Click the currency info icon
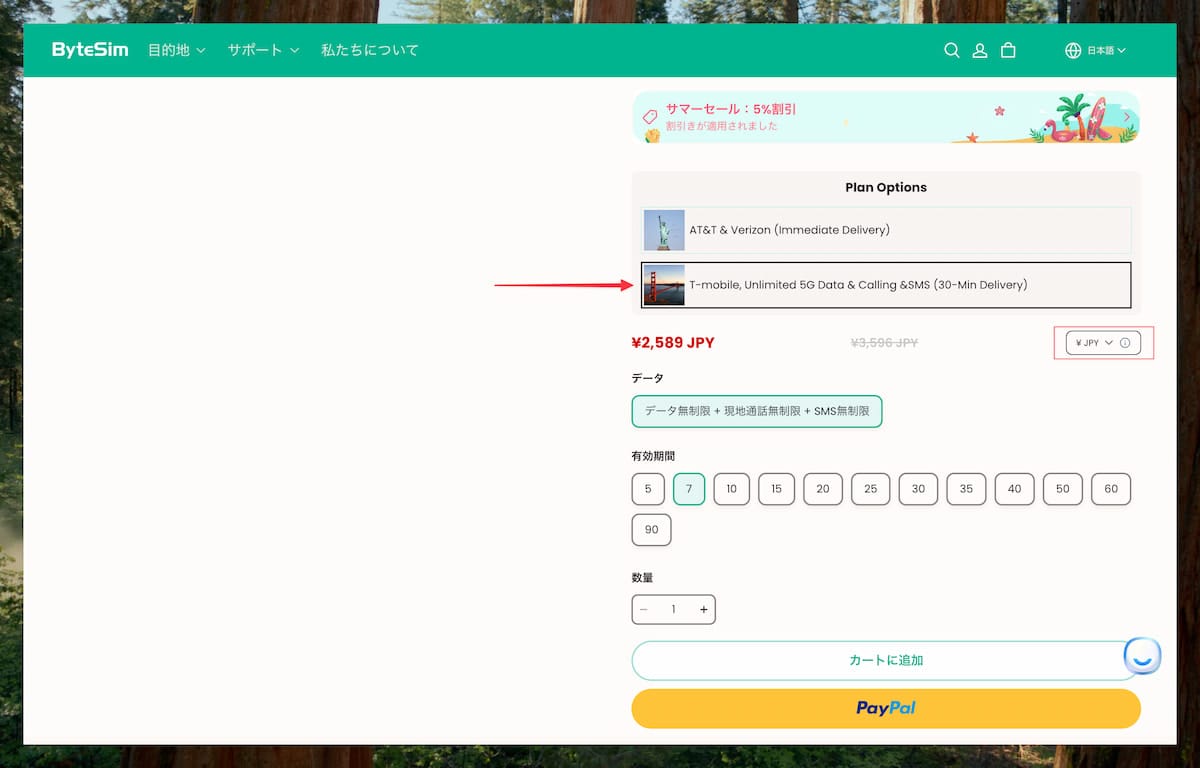The image size is (1200, 768). 1125,343
